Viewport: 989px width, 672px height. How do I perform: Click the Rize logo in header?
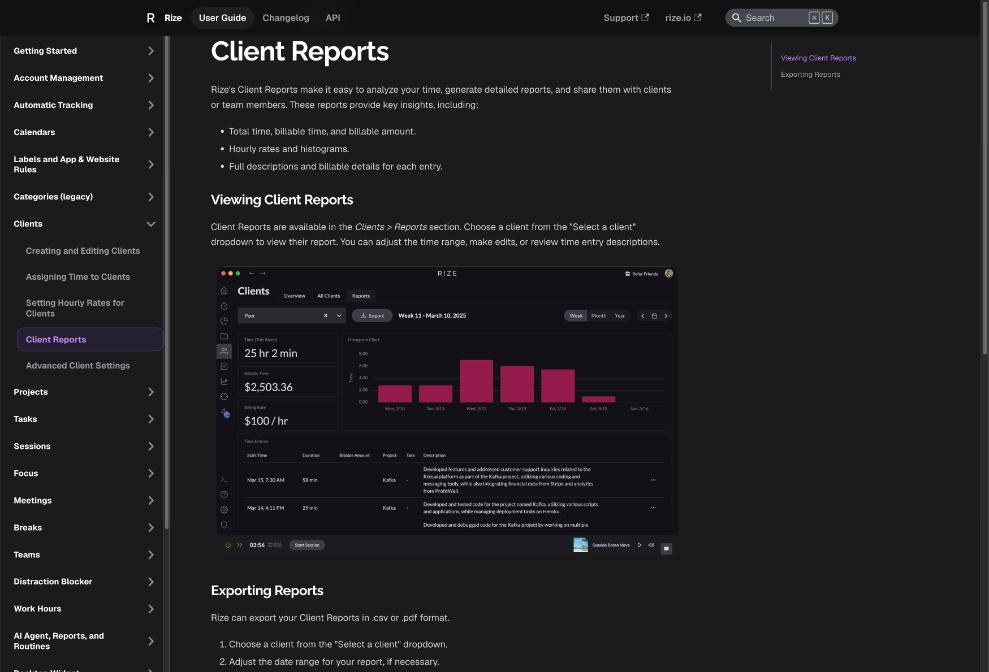tap(163, 18)
